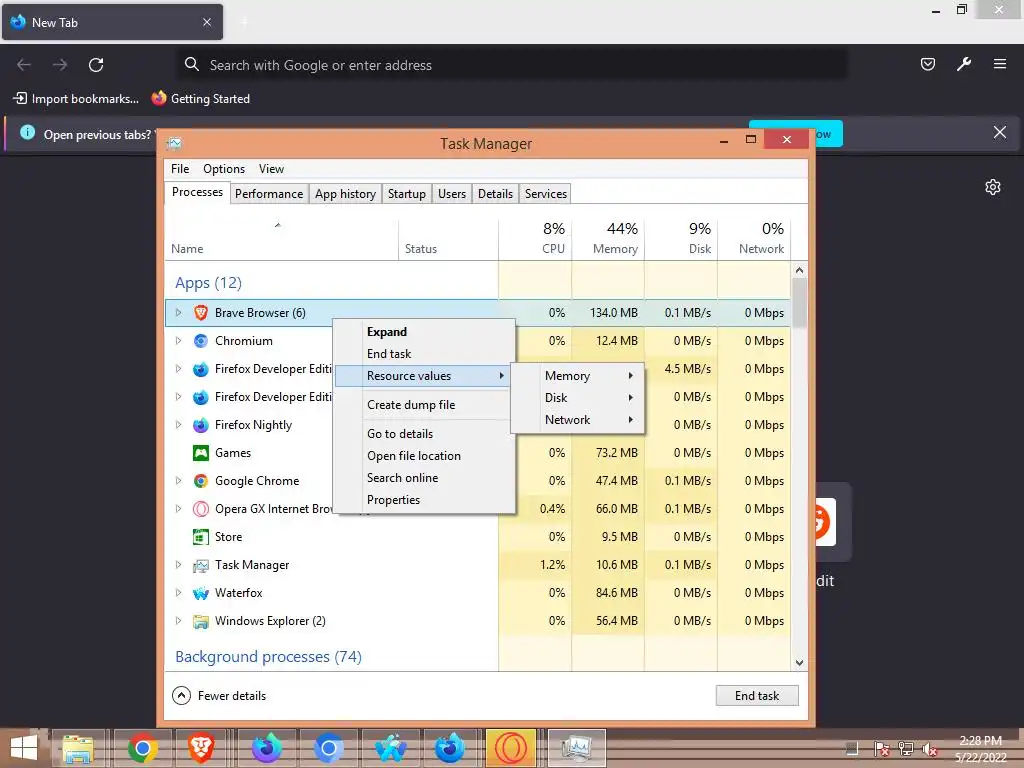
Task: Expand the Firefox Nightly process group
Action: click(178, 425)
